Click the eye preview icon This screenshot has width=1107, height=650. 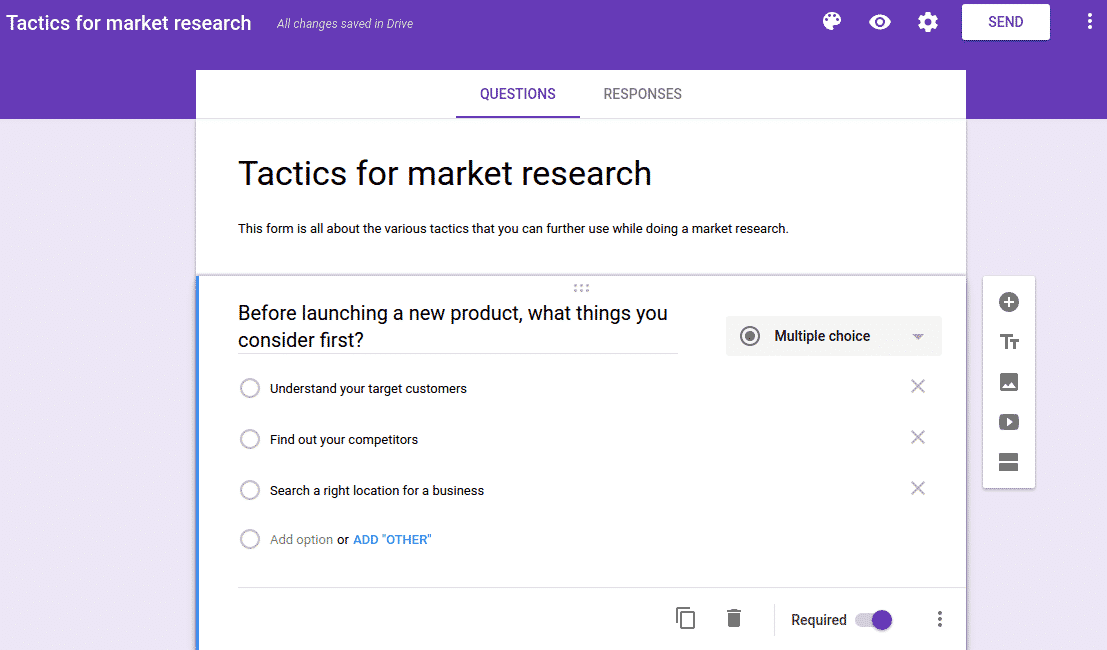click(x=880, y=22)
